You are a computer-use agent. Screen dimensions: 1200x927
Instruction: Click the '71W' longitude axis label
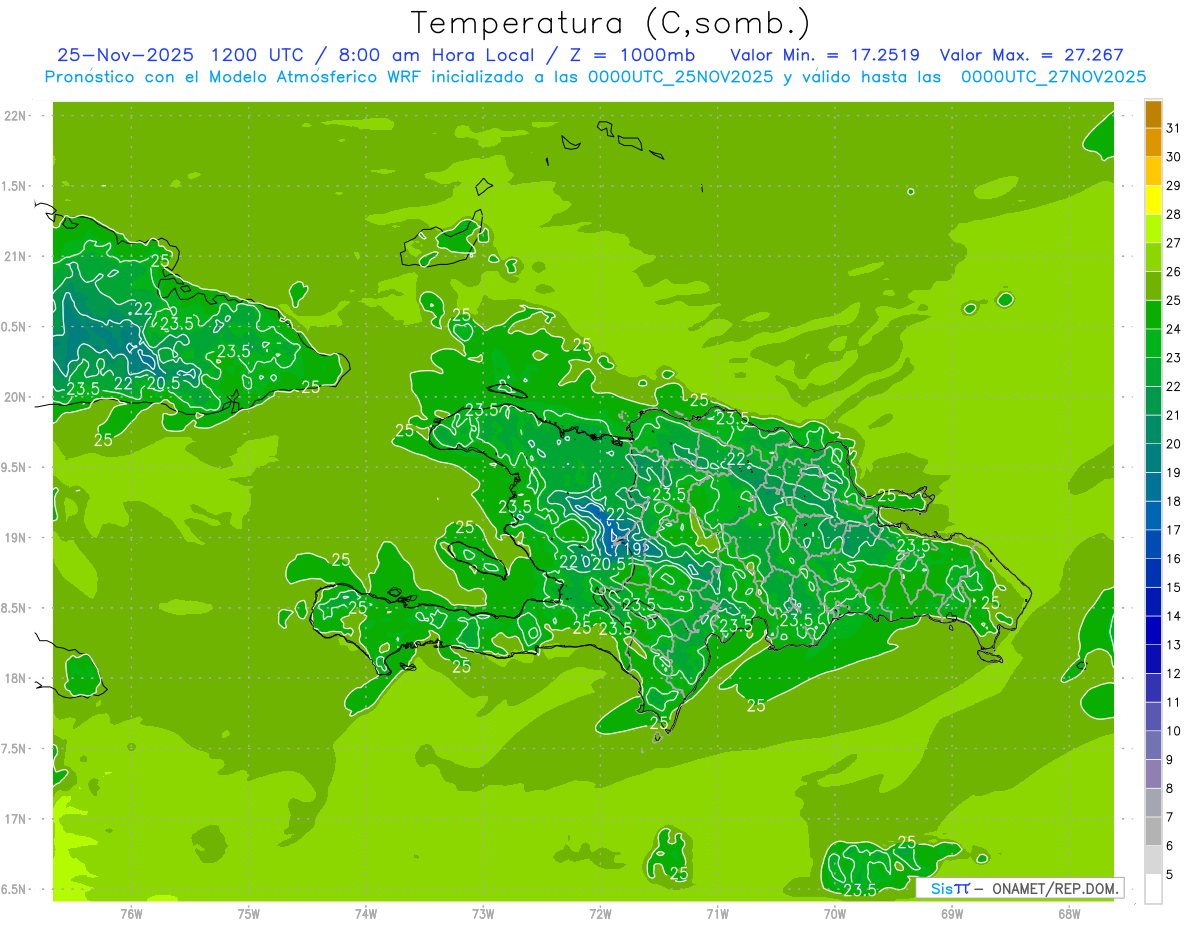tap(717, 913)
